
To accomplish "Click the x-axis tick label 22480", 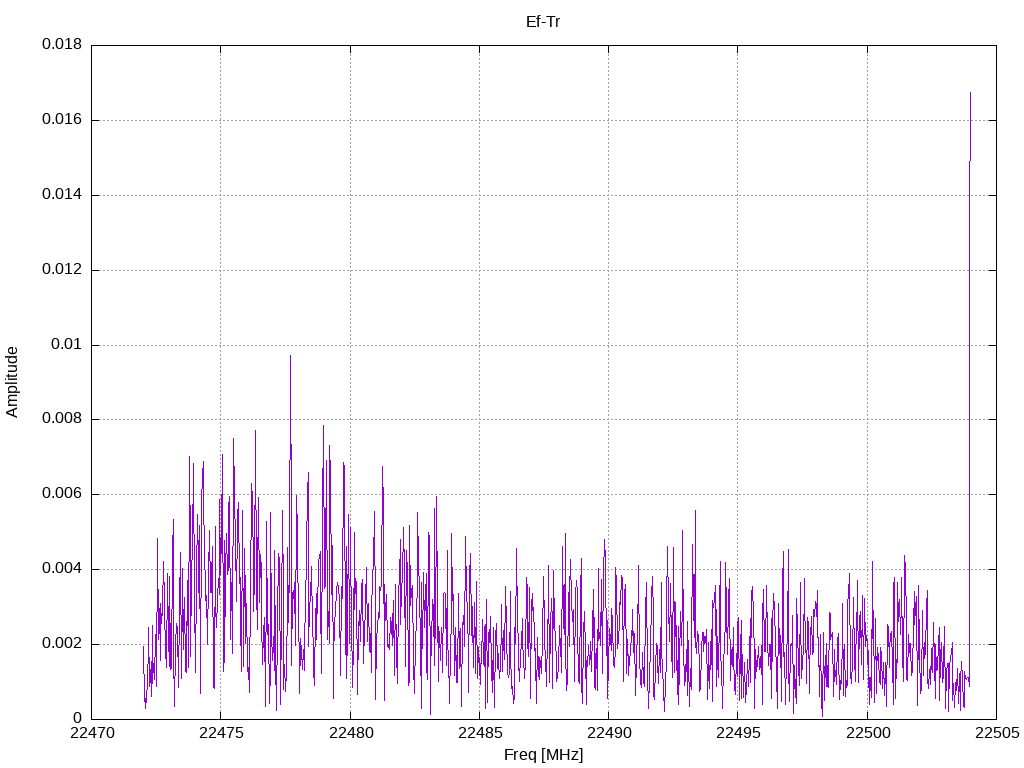I will tap(350, 733).
